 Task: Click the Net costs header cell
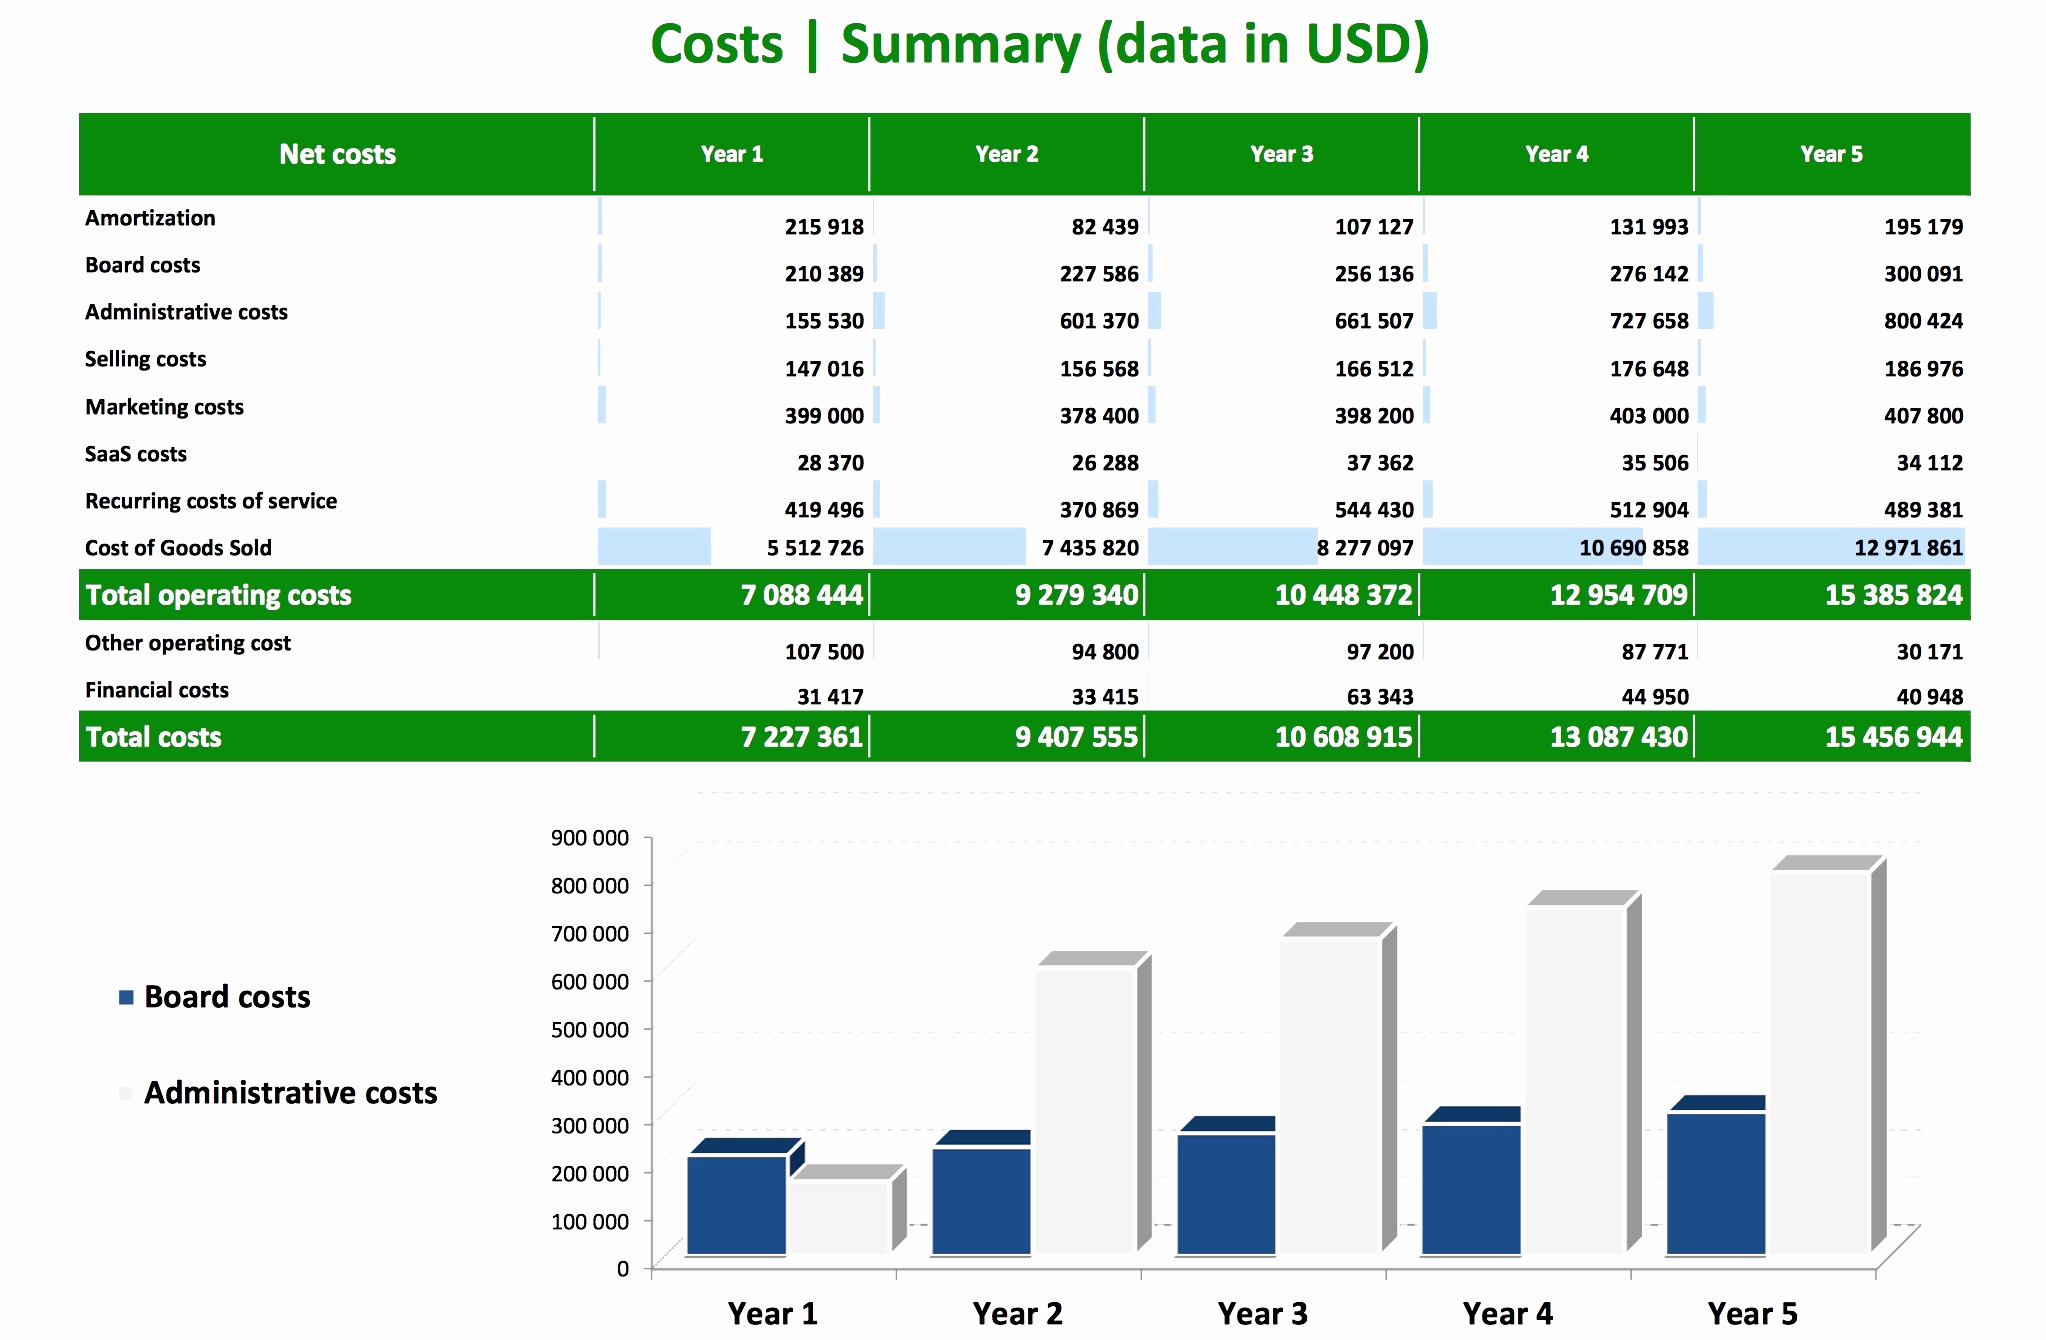click(x=337, y=154)
